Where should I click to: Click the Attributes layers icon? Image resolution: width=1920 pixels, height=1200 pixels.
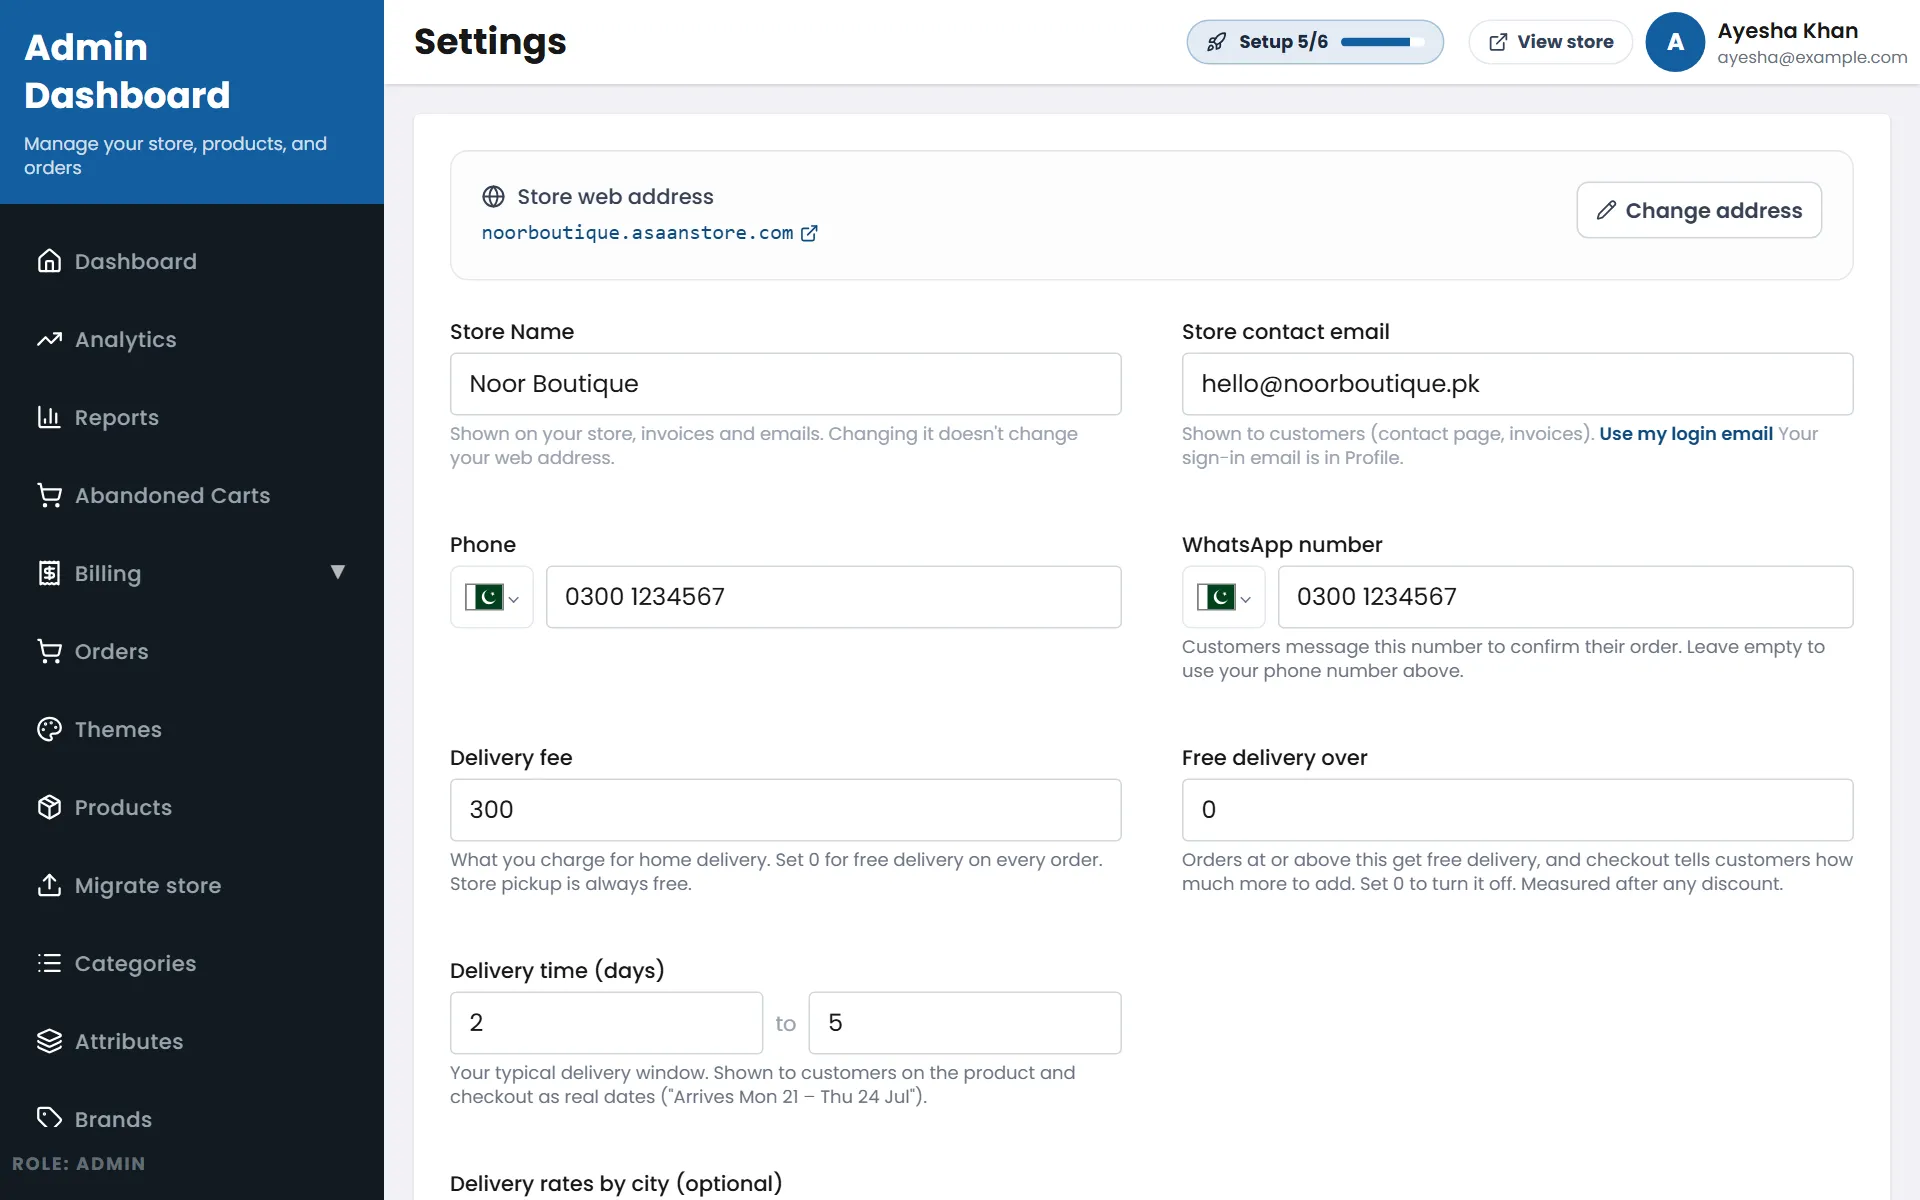click(49, 1041)
